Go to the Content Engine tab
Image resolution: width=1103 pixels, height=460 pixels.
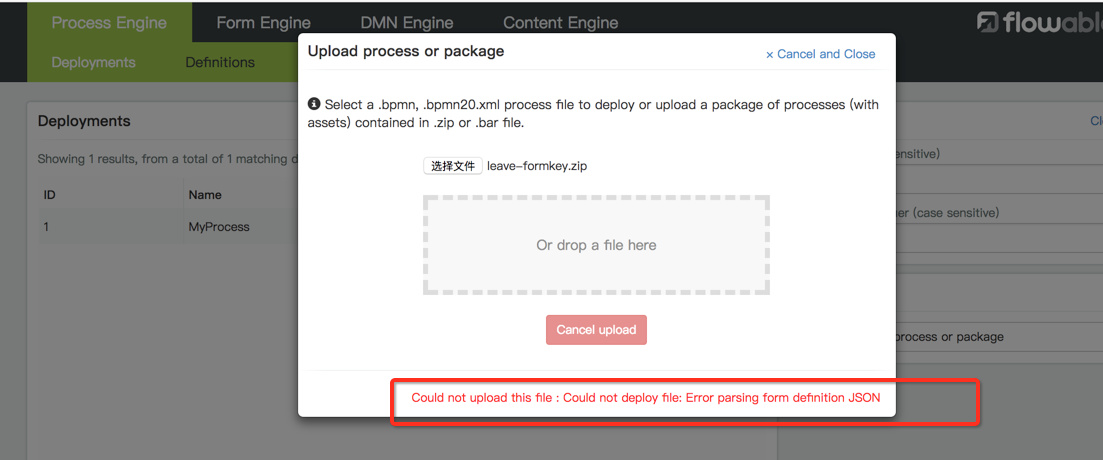point(560,22)
